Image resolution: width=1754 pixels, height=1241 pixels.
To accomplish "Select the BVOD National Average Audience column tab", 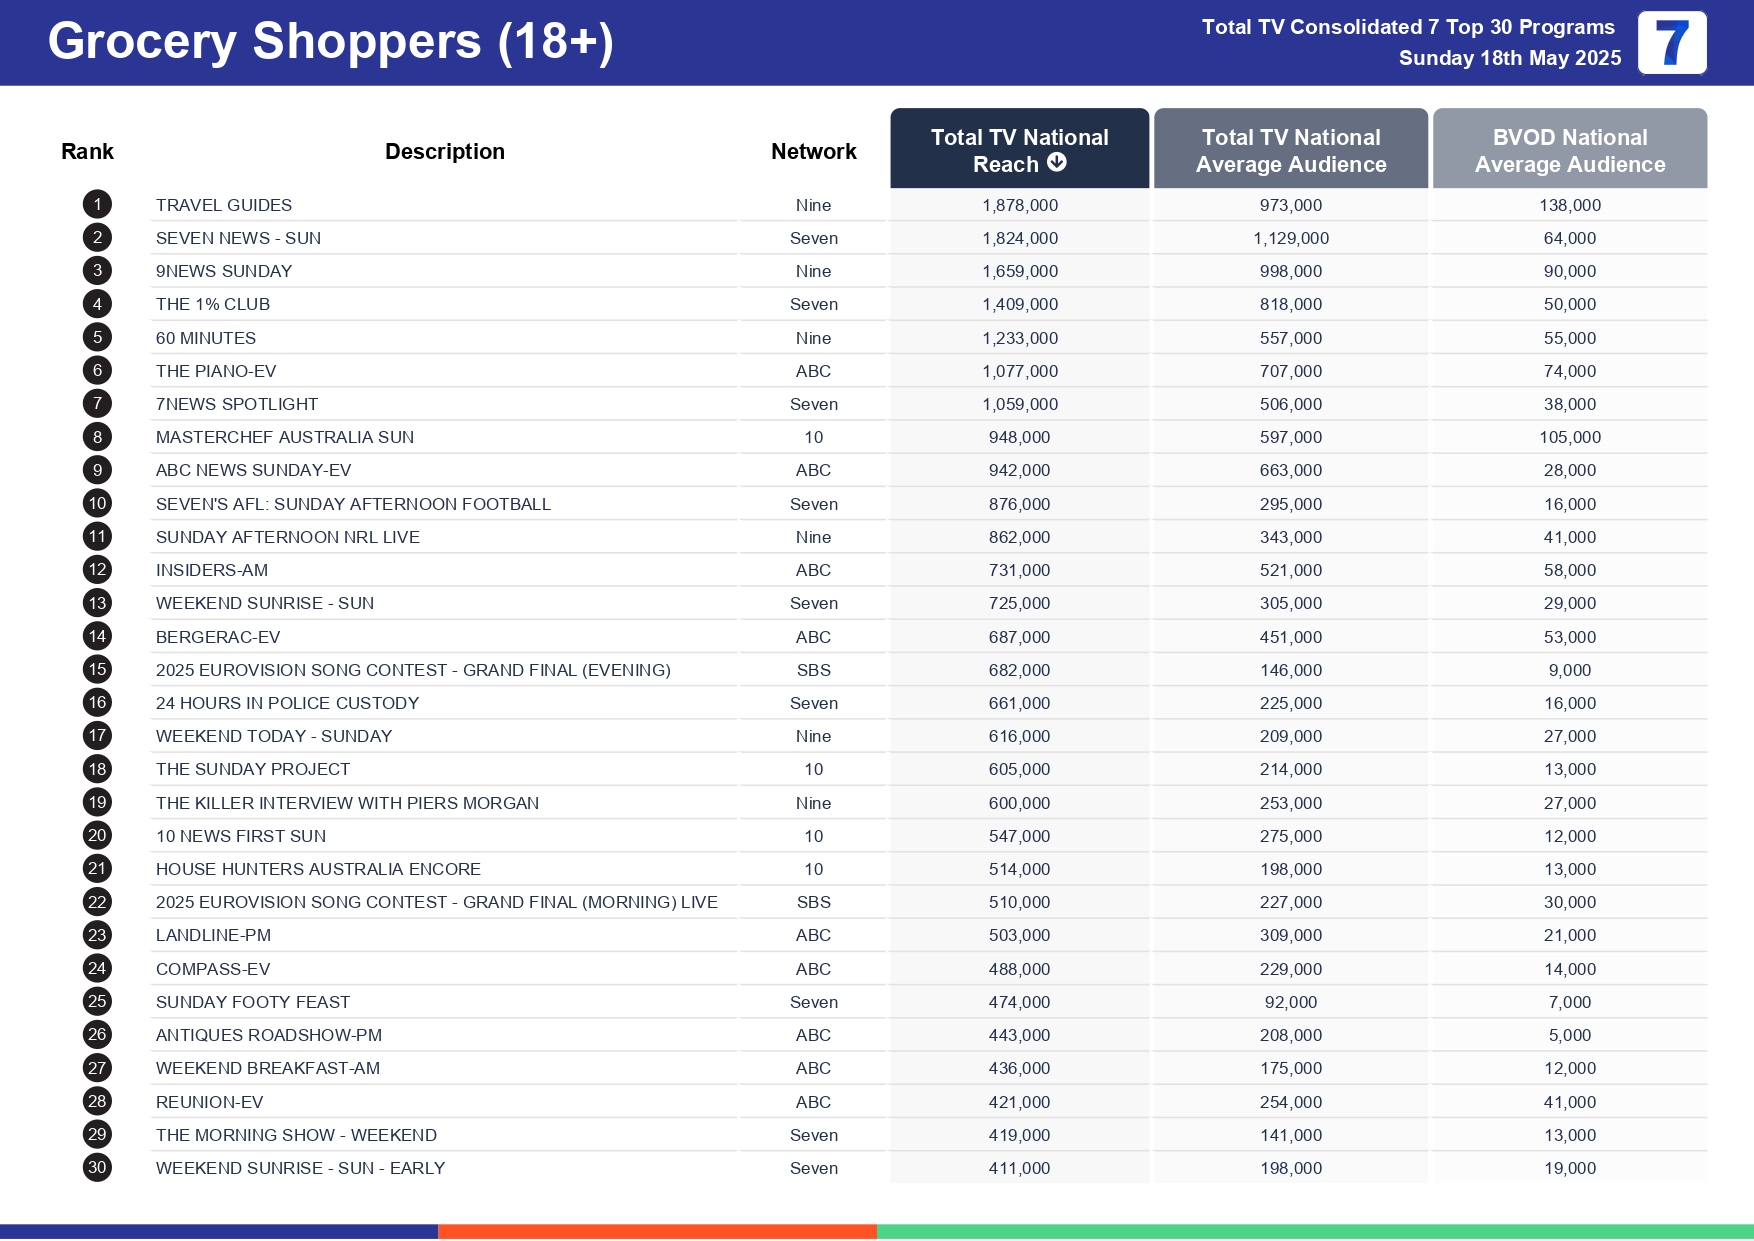I will 1569,150.
